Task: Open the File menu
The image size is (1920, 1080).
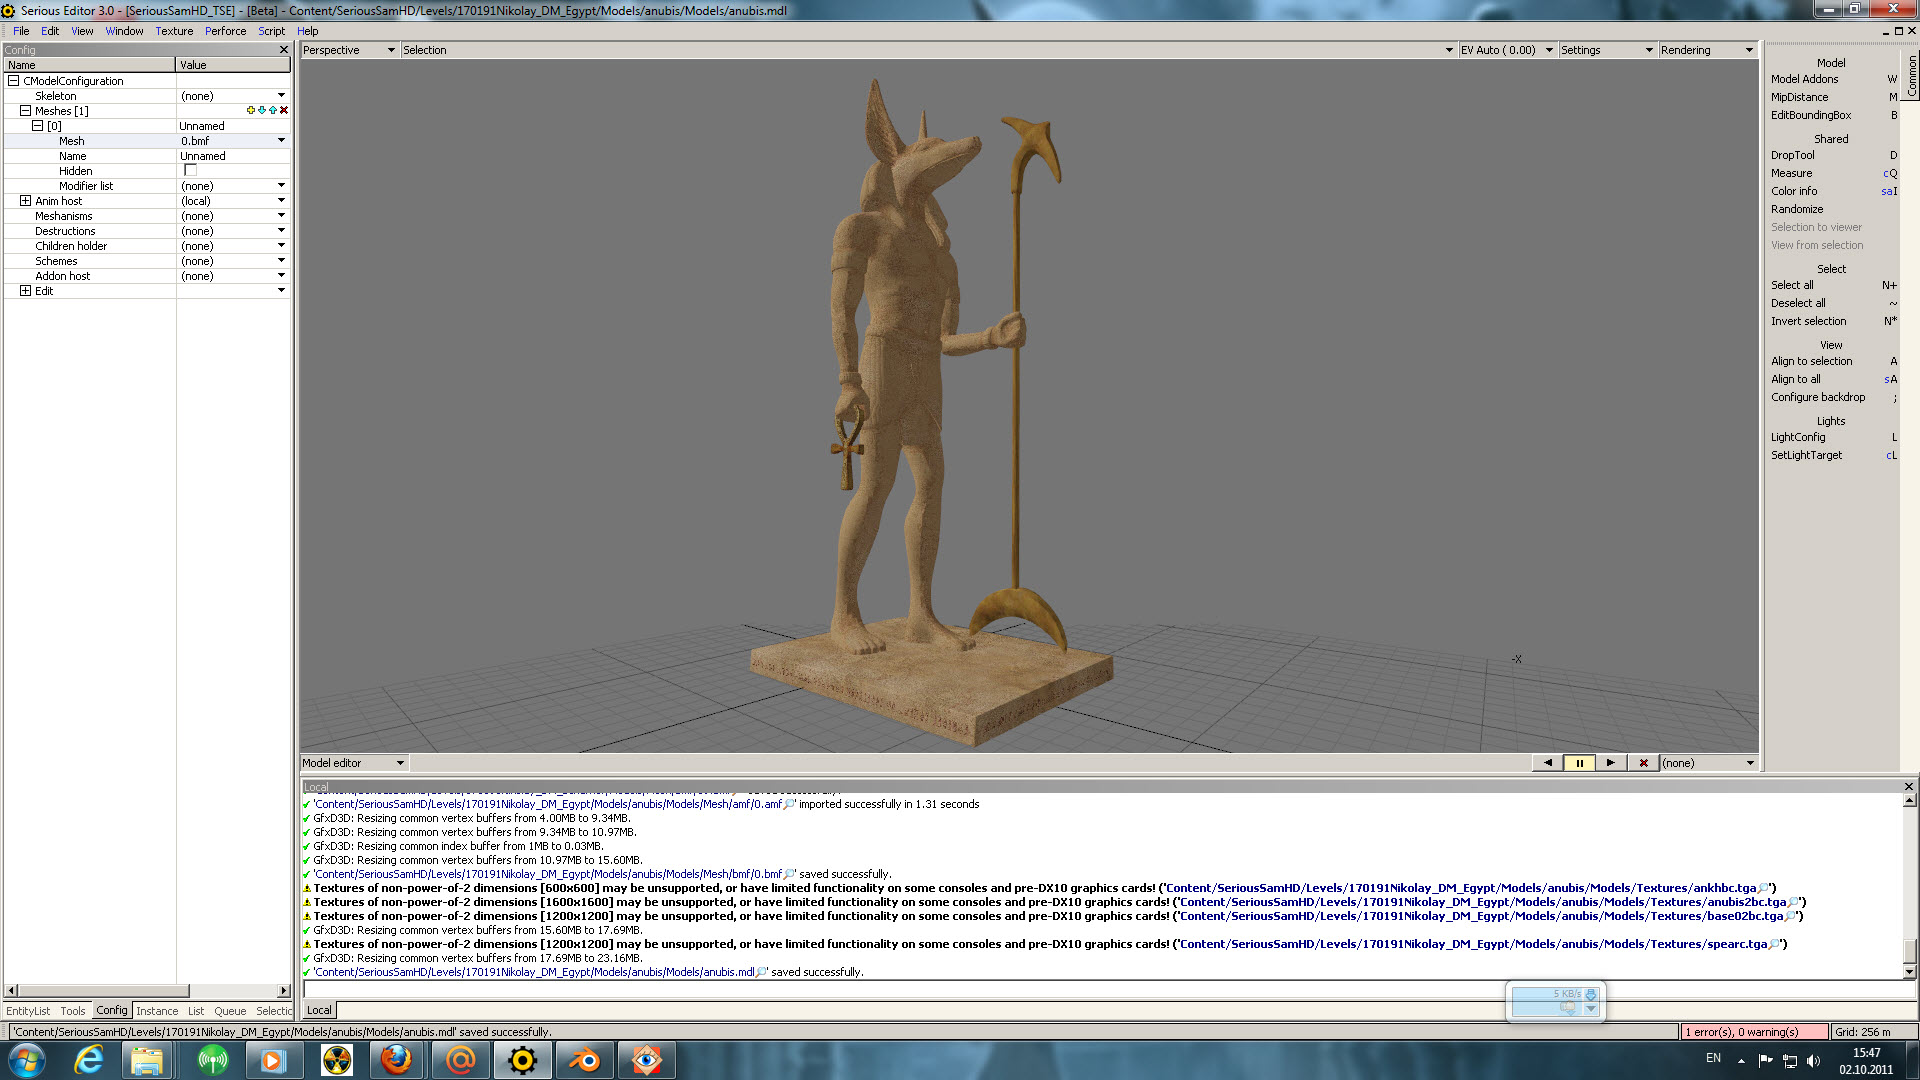Action: (21, 31)
